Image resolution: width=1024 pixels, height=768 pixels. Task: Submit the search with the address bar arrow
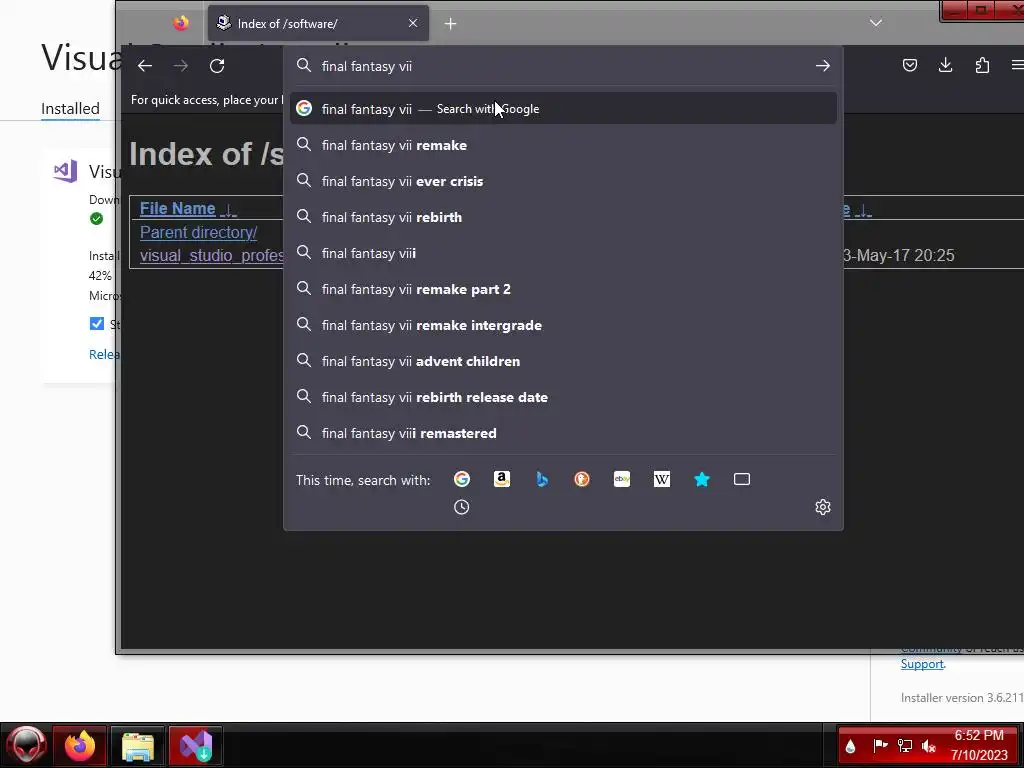point(823,66)
